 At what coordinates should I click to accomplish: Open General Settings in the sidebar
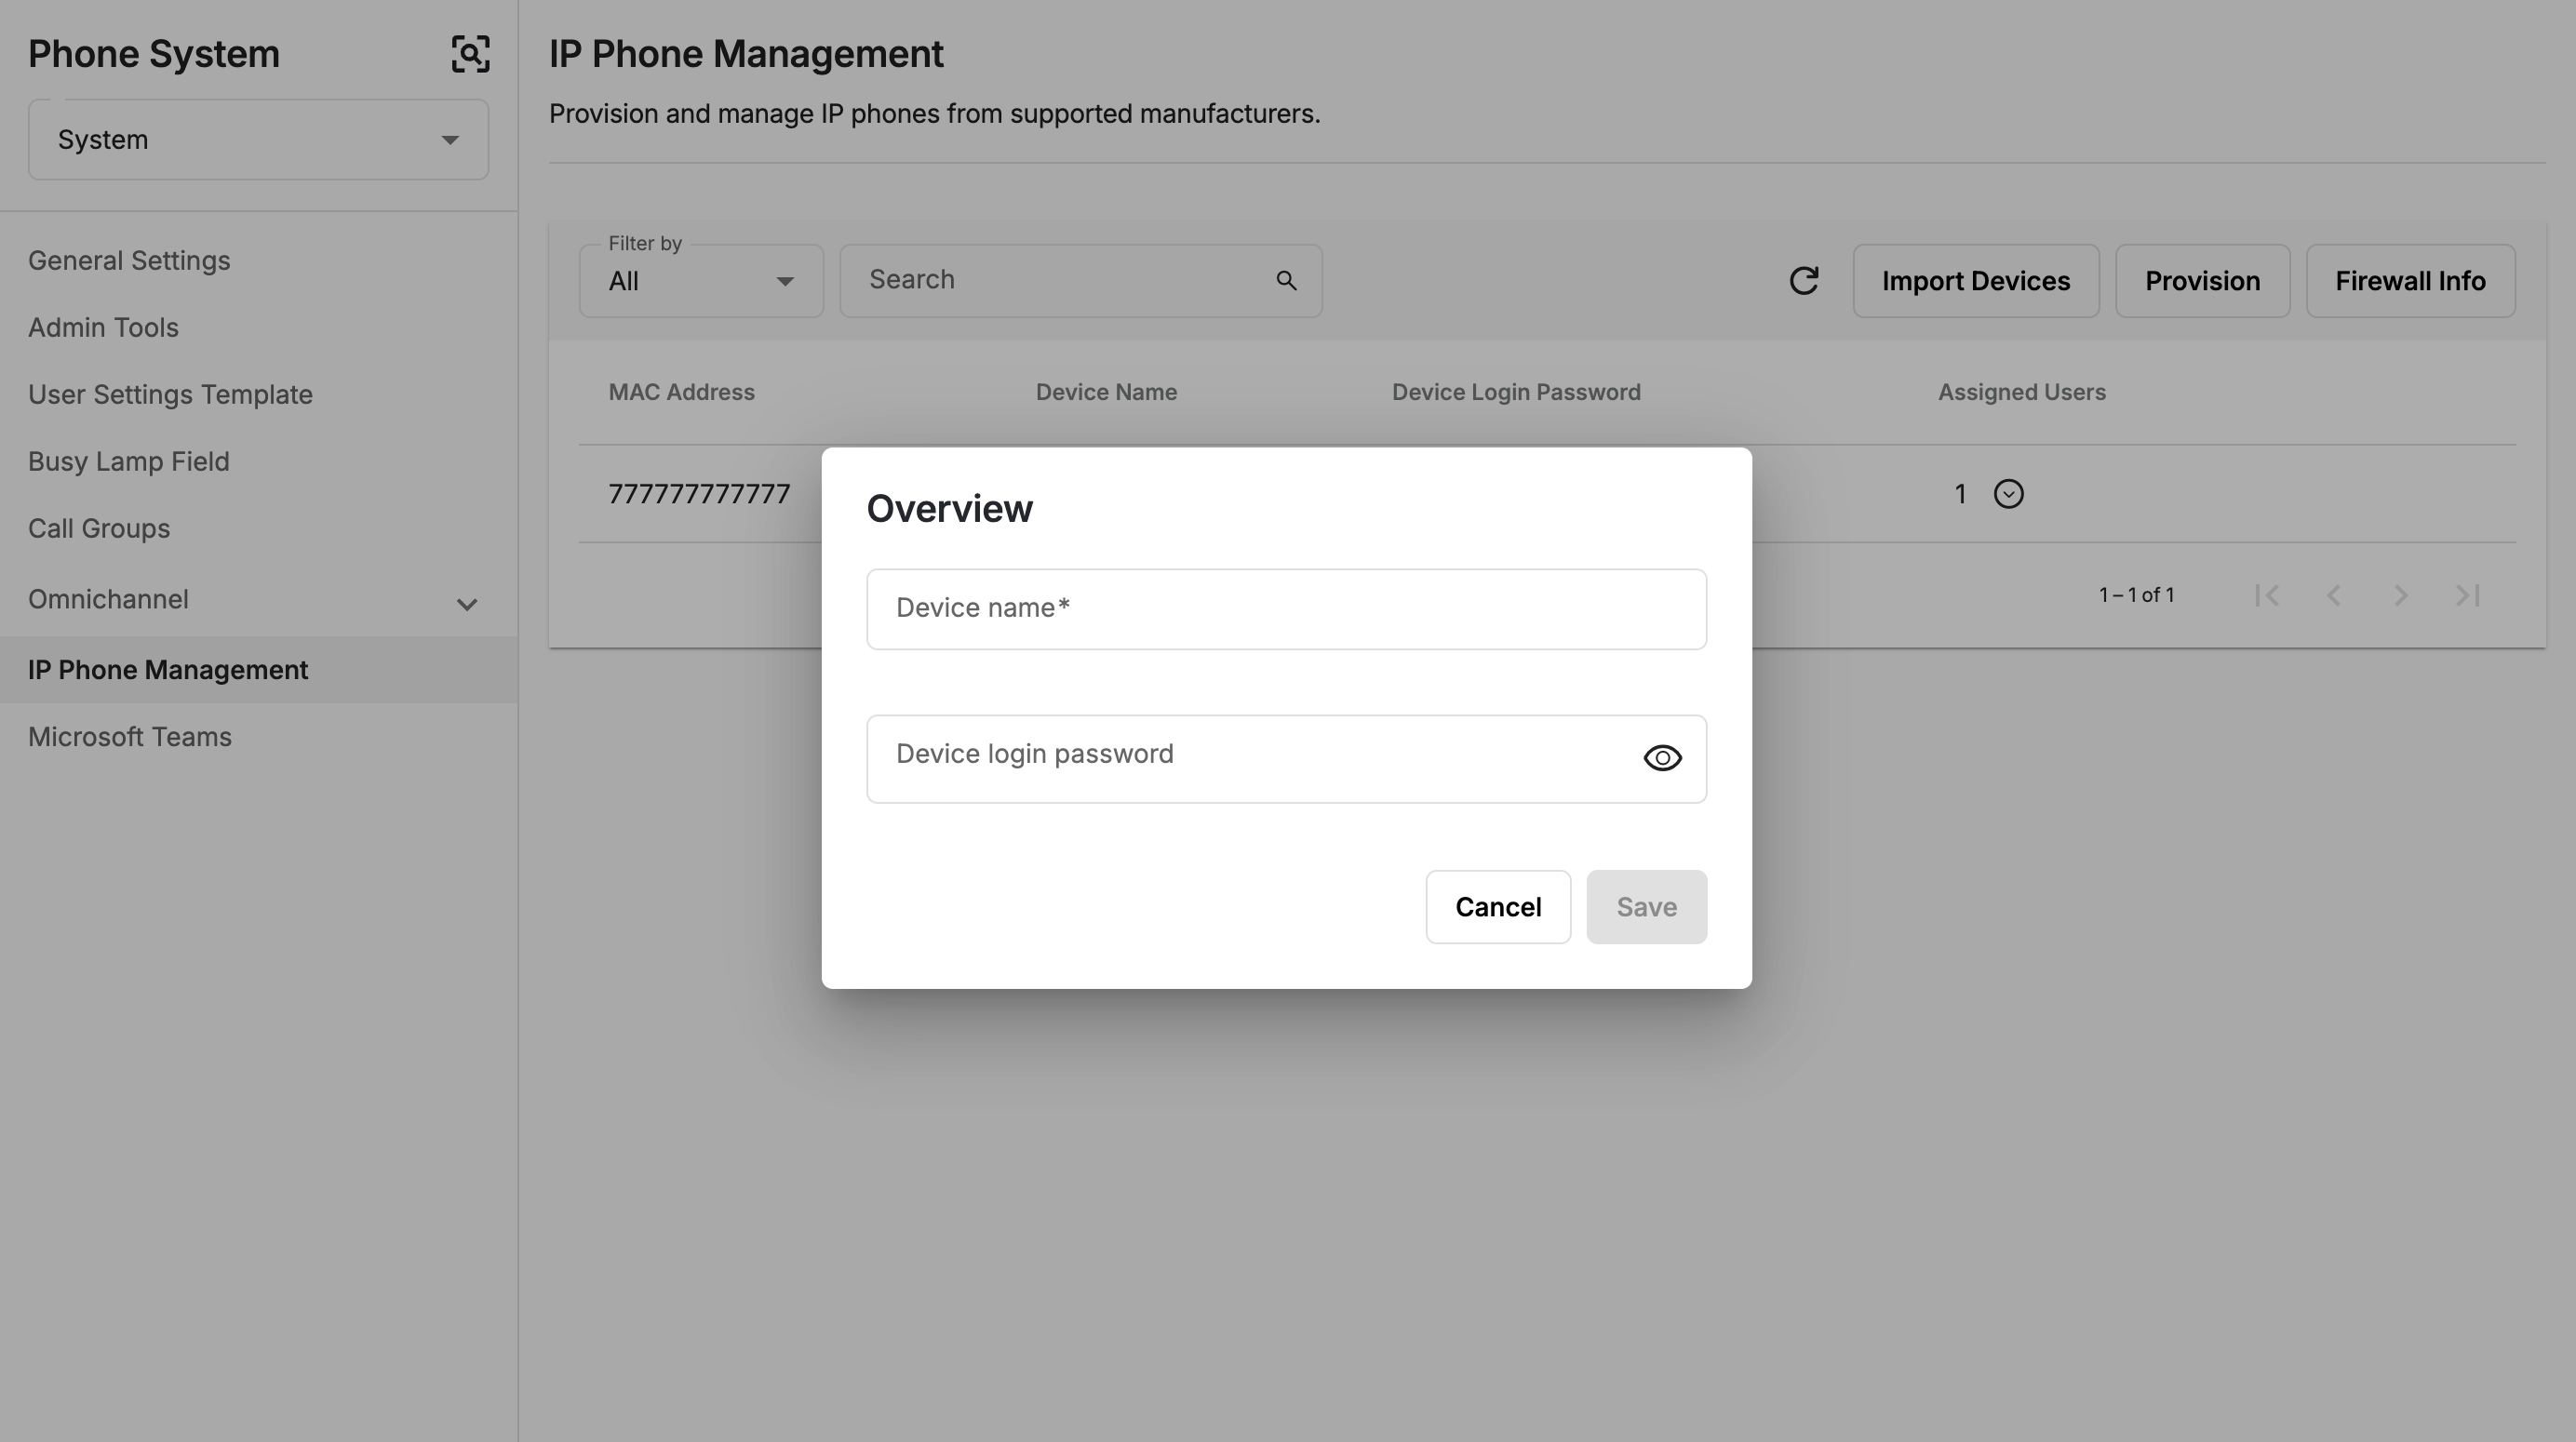pos(129,261)
